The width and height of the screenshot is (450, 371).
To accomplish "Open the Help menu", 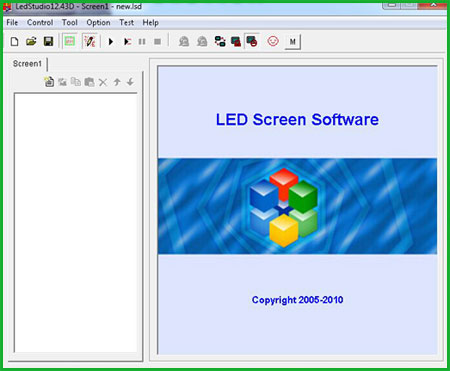I will pyautogui.click(x=151, y=23).
